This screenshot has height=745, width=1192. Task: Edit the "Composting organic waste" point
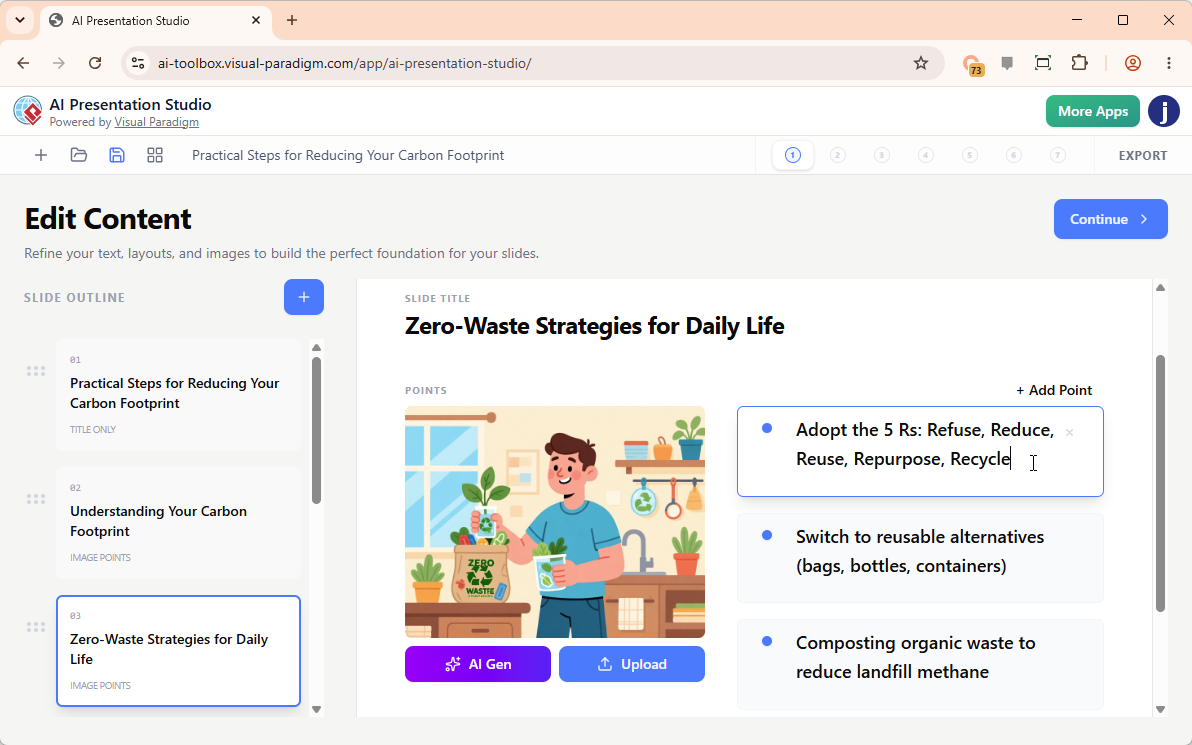pyautogui.click(x=920, y=664)
